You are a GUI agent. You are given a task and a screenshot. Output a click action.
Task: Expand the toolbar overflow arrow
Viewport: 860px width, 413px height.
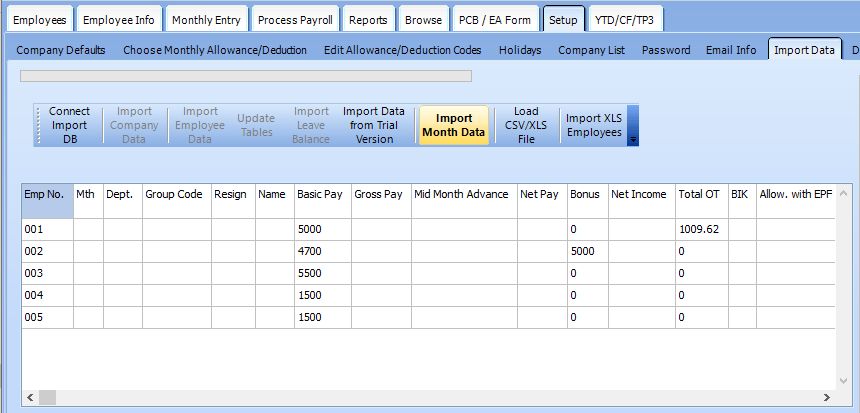632,140
